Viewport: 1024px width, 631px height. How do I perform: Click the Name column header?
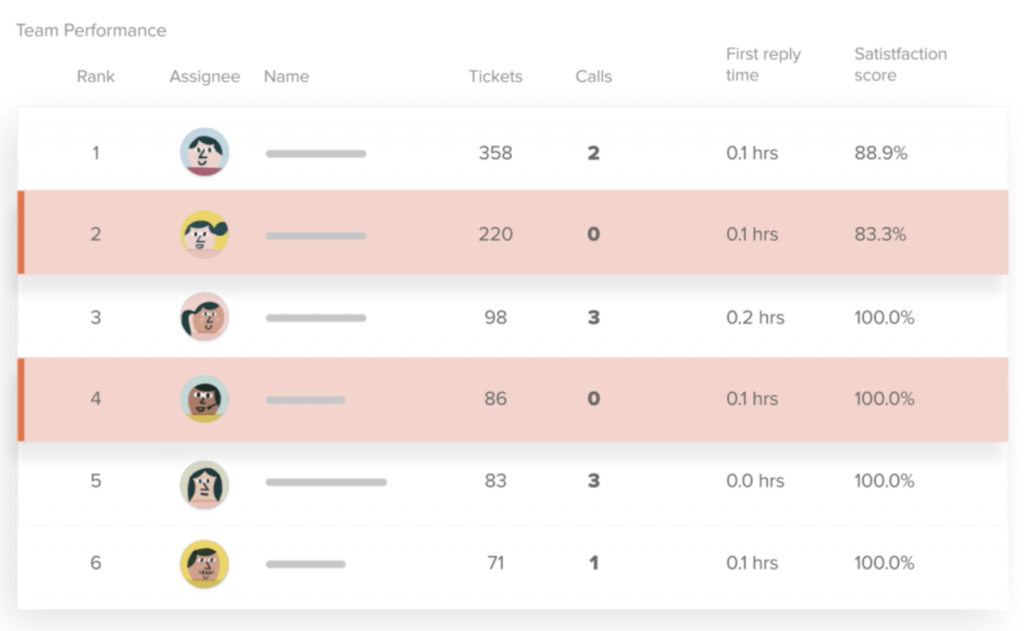coord(286,76)
